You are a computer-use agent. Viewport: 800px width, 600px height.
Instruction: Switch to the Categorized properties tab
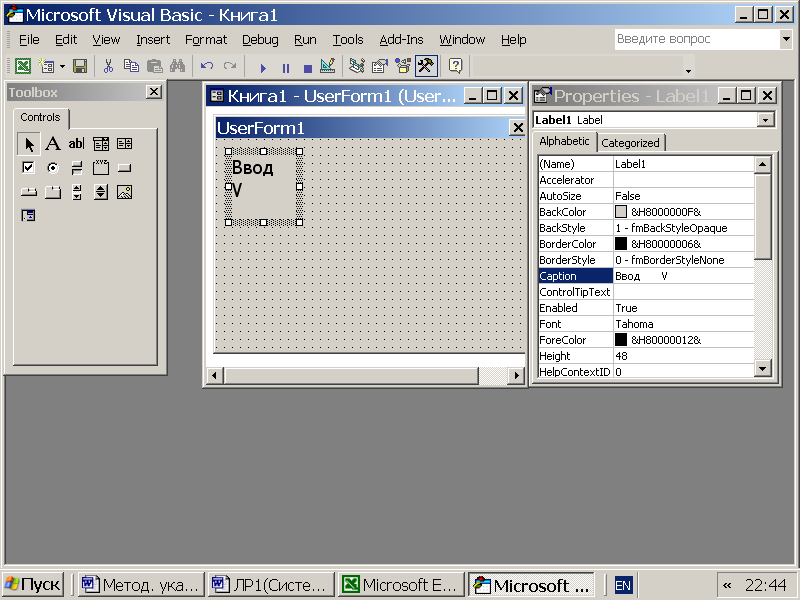tap(630, 143)
